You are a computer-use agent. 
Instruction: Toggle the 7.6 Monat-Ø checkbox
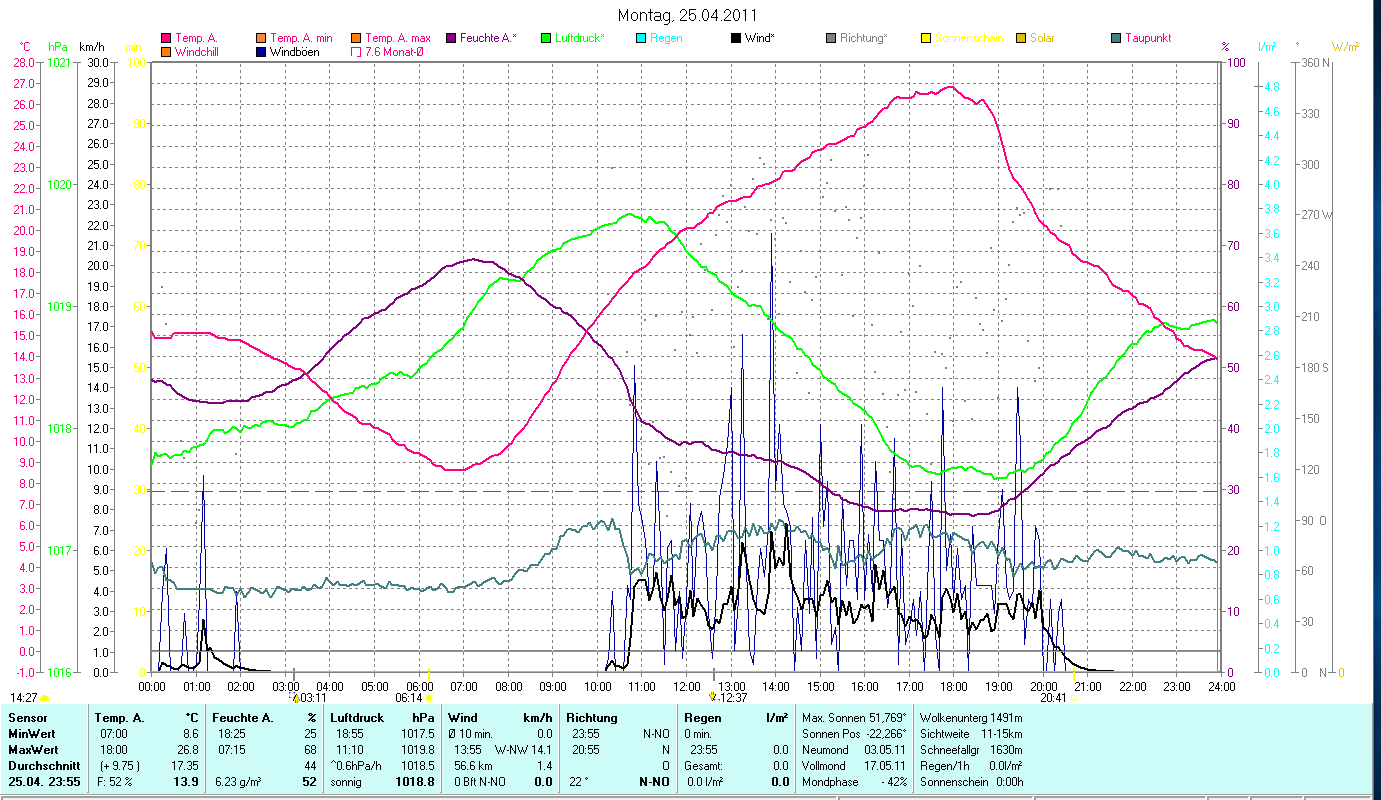click(356, 52)
